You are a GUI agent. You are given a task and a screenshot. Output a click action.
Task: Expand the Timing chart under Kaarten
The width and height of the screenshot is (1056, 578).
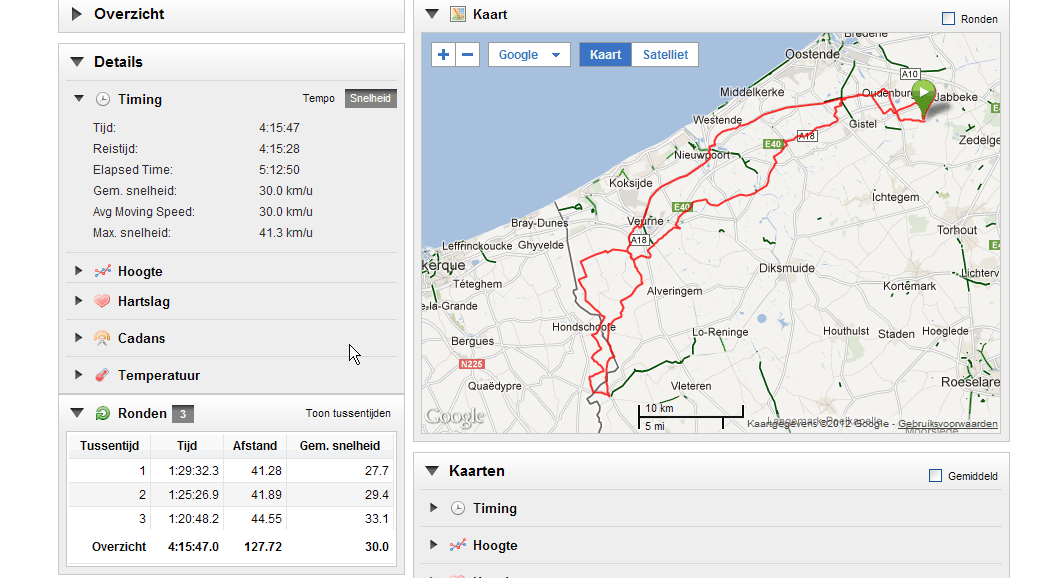434,508
